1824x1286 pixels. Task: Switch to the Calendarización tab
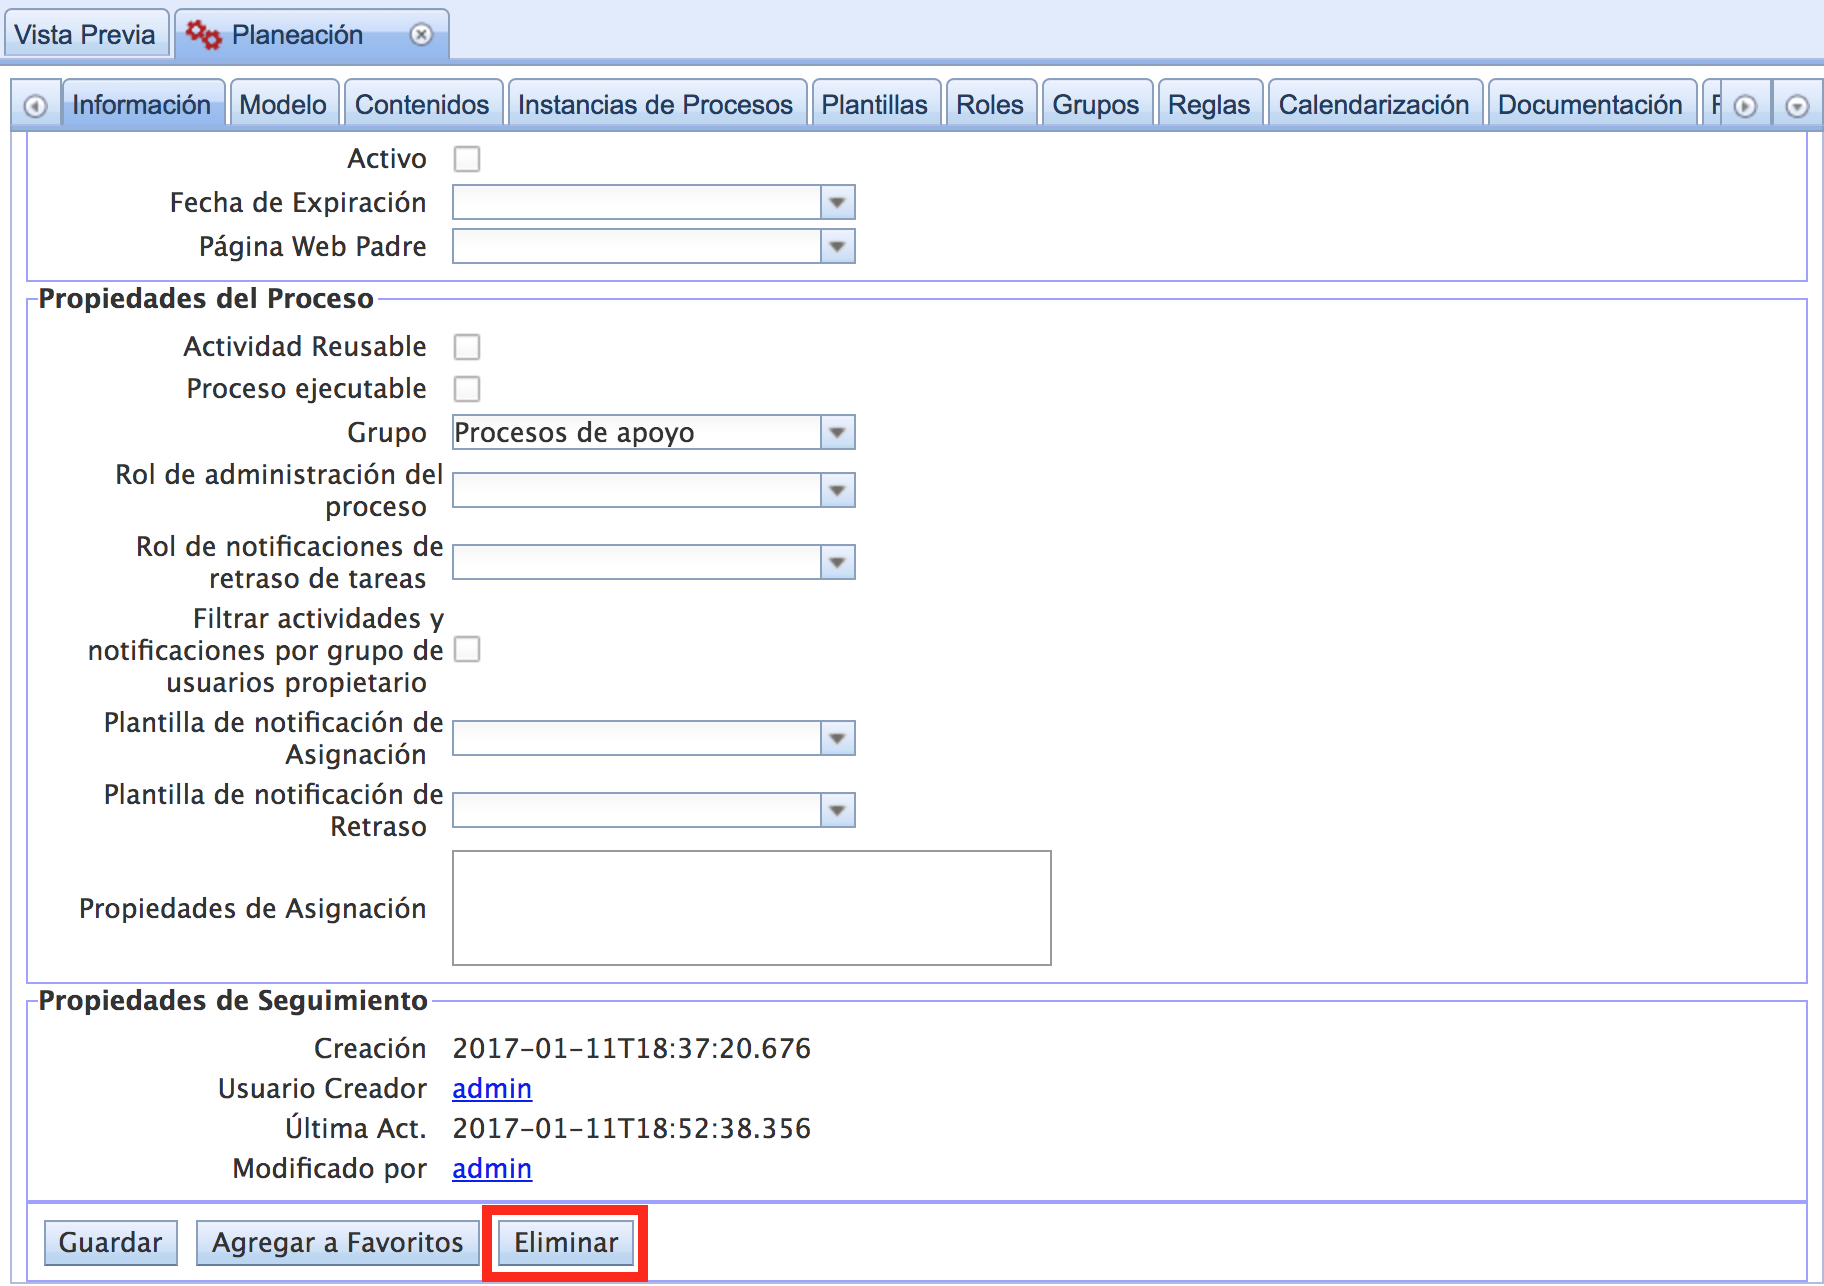tap(1374, 105)
